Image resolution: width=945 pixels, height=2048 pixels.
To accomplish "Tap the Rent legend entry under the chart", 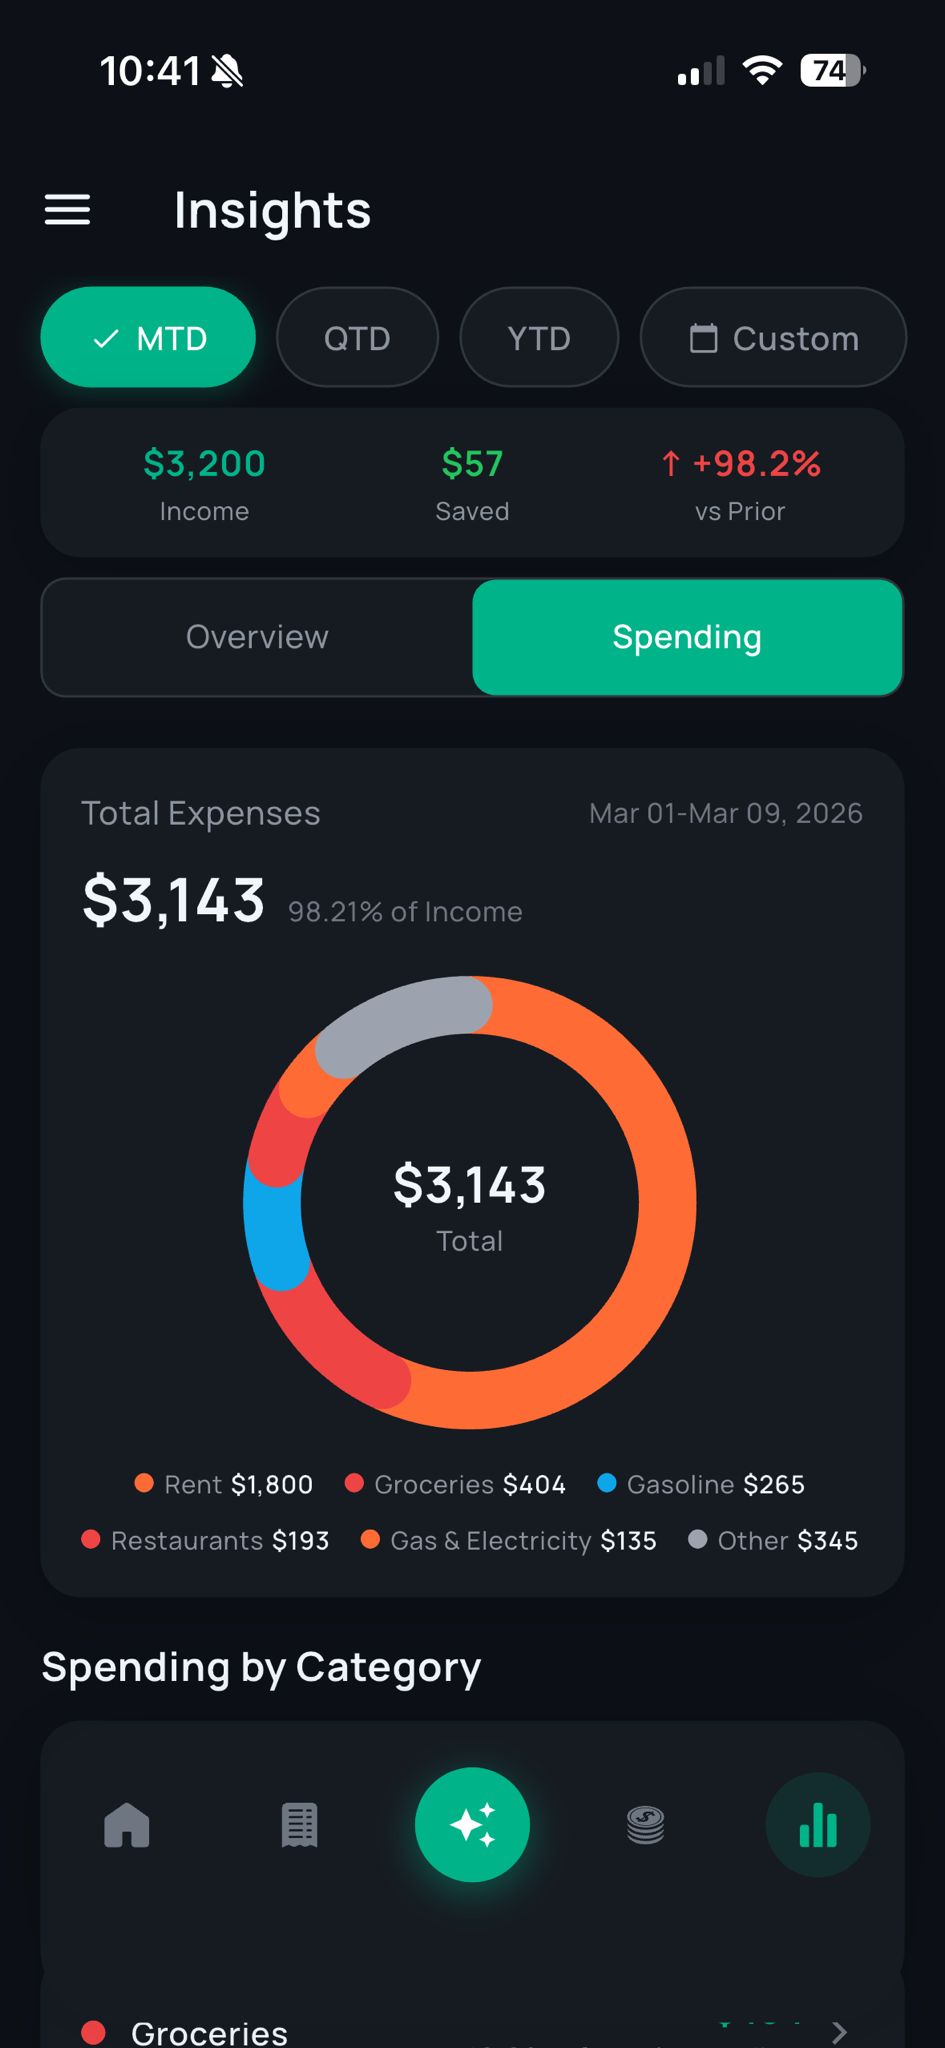I will click(222, 1484).
